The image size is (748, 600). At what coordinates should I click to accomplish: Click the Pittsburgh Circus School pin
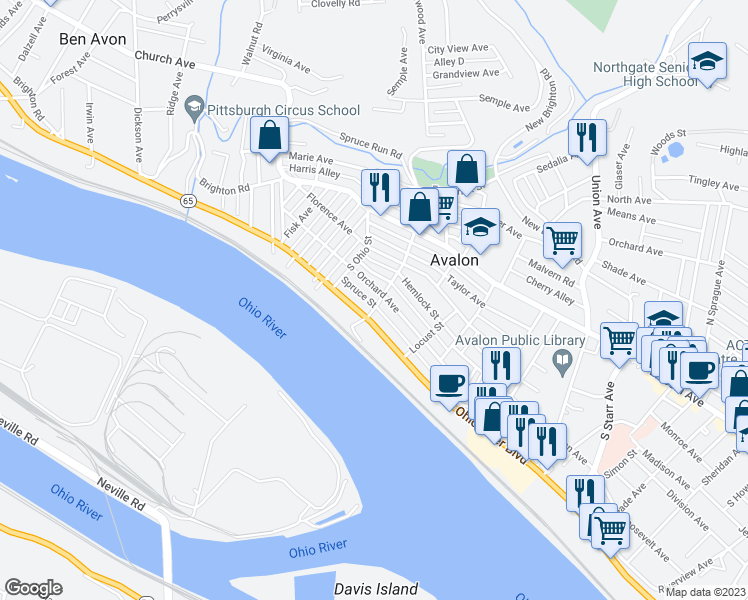tap(195, 109)
